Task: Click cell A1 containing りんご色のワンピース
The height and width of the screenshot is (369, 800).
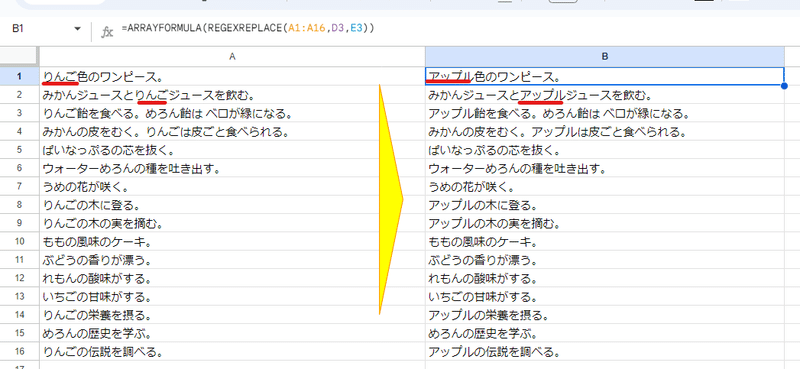Action: 232,77
